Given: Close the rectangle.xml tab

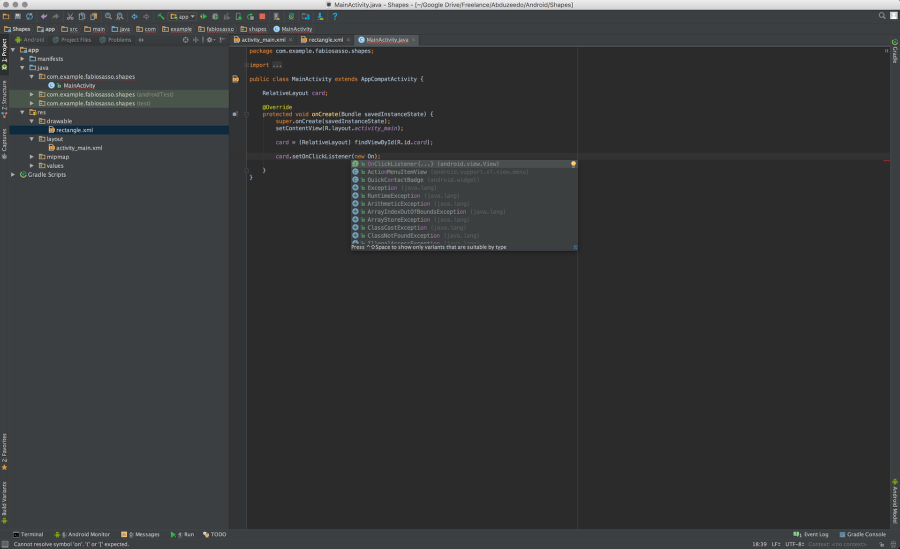Looking at the screenshot, I should [x=348, y=40].
